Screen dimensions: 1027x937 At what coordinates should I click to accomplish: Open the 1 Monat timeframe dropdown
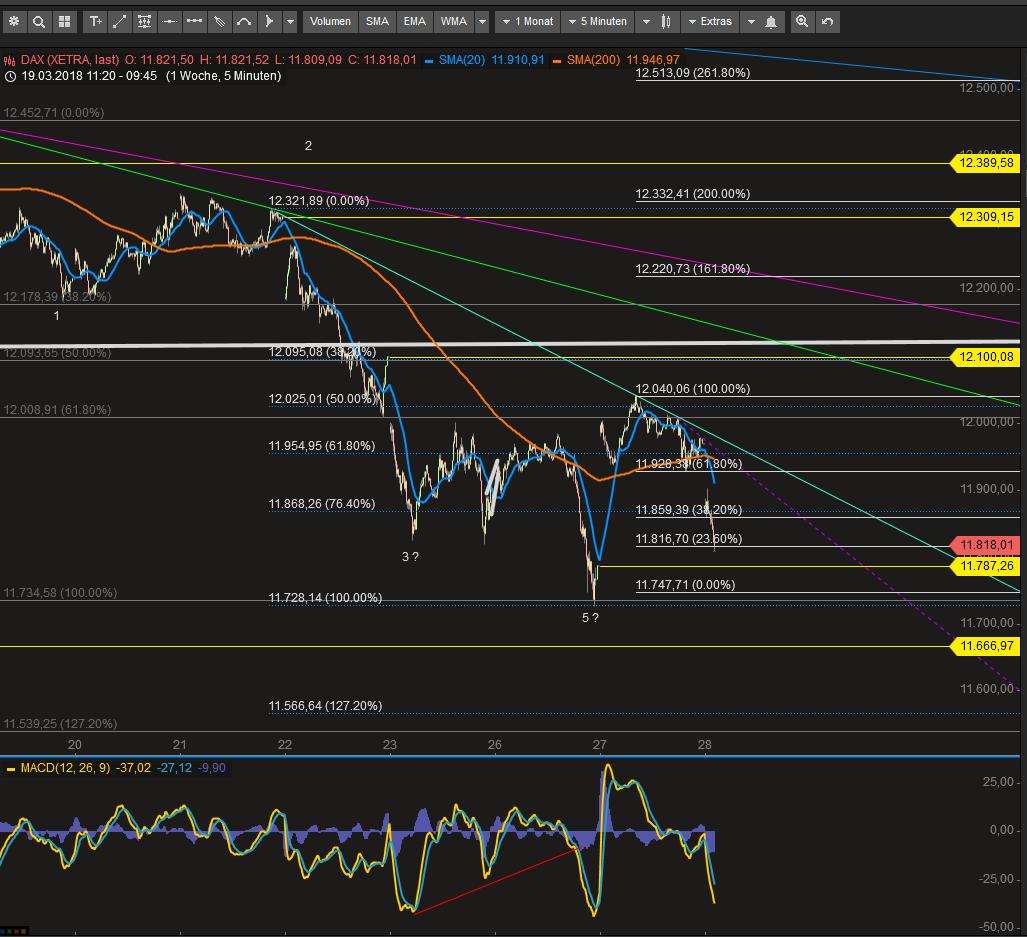tap(527, 21)
